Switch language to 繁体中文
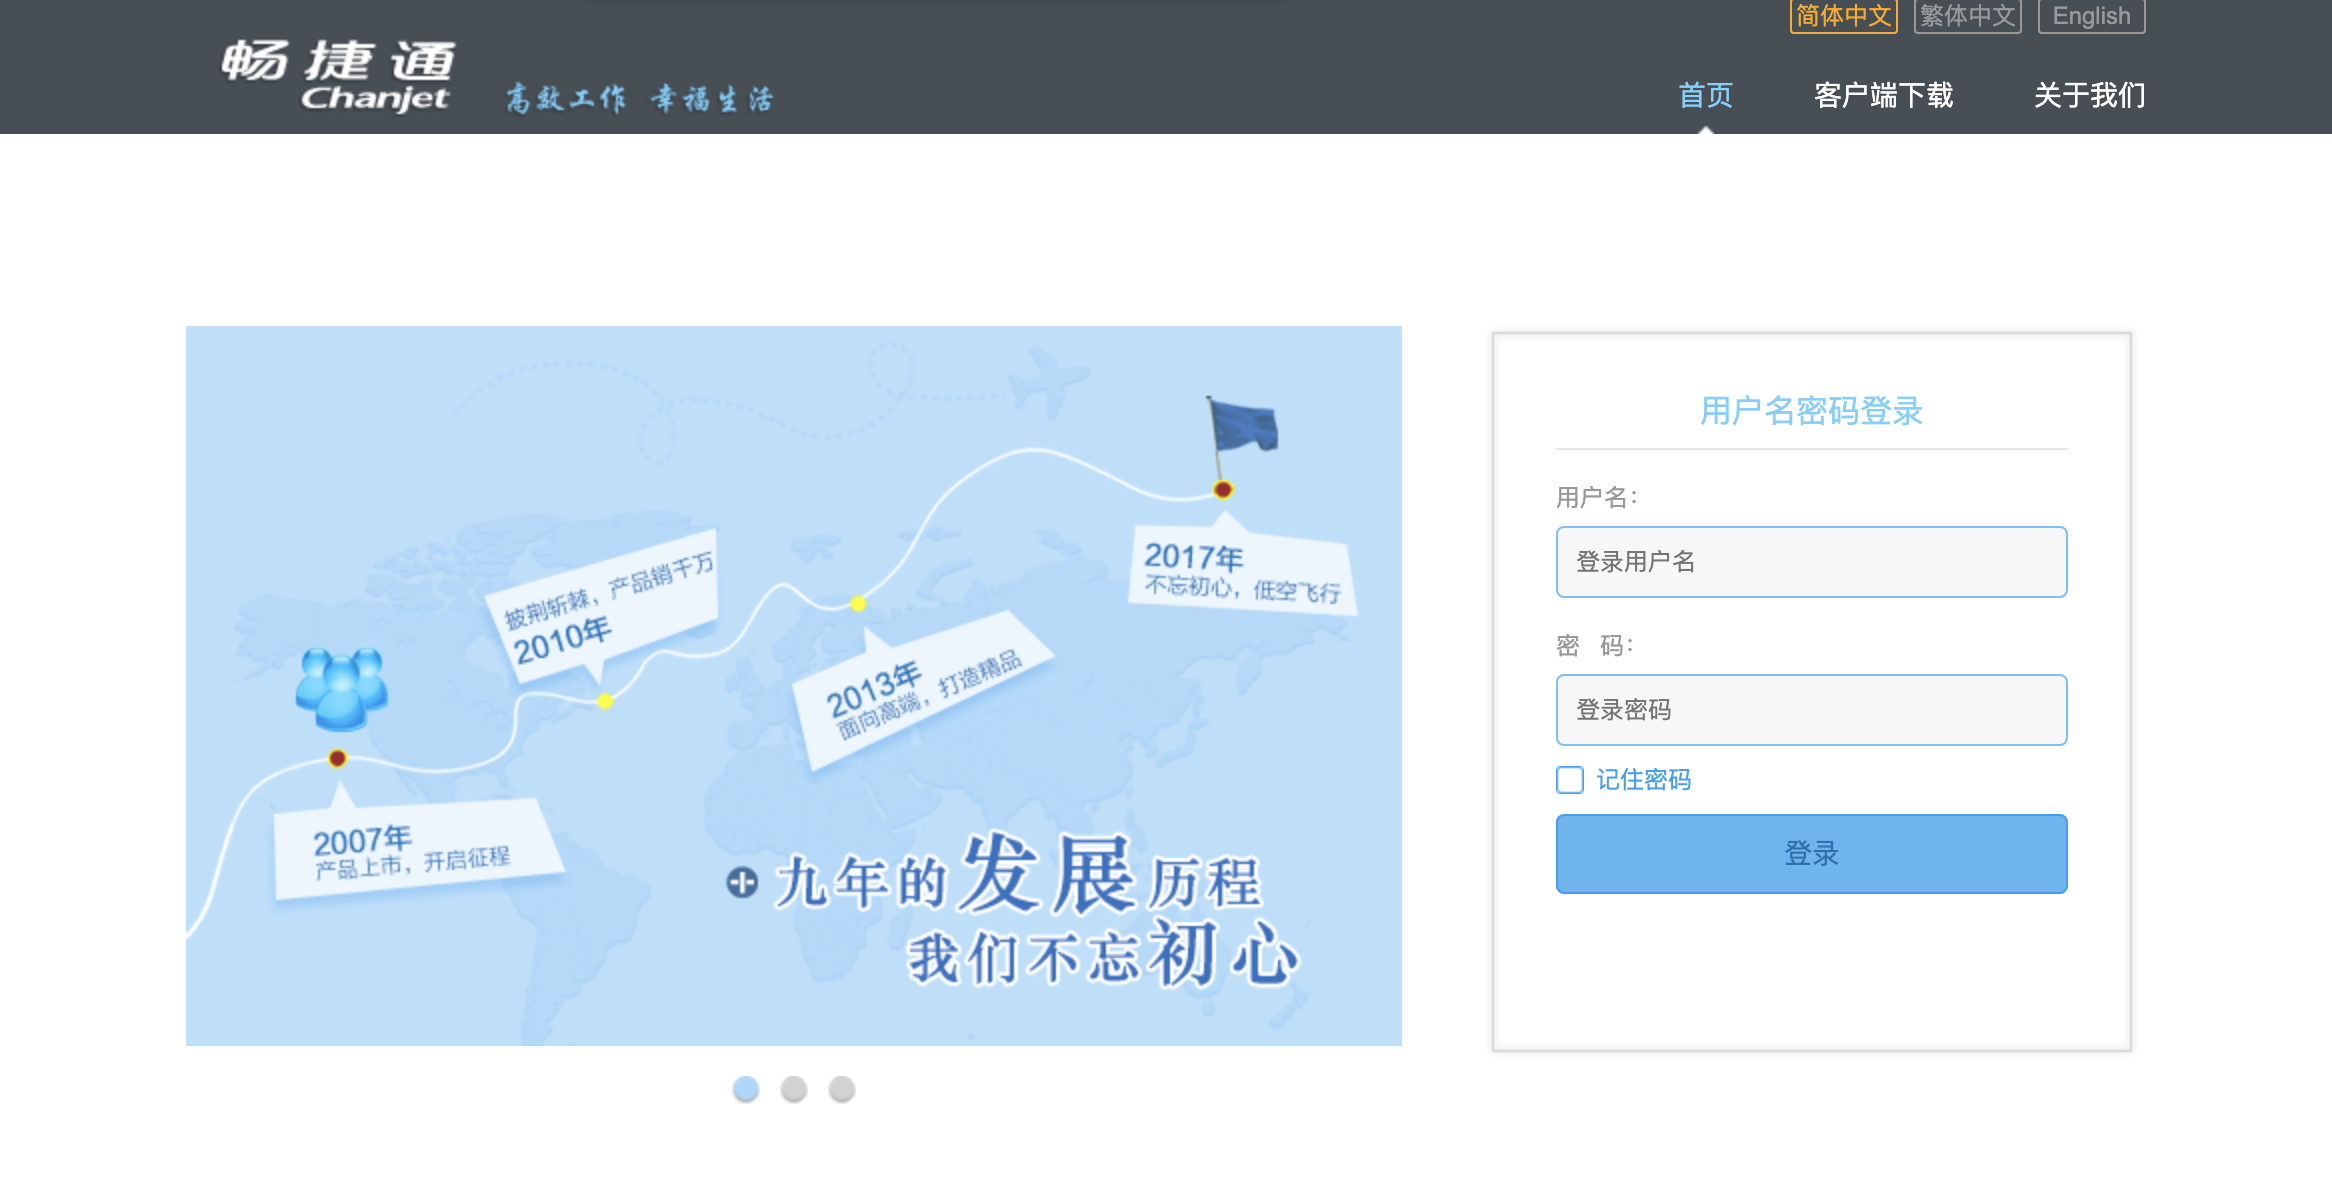 1967,16
